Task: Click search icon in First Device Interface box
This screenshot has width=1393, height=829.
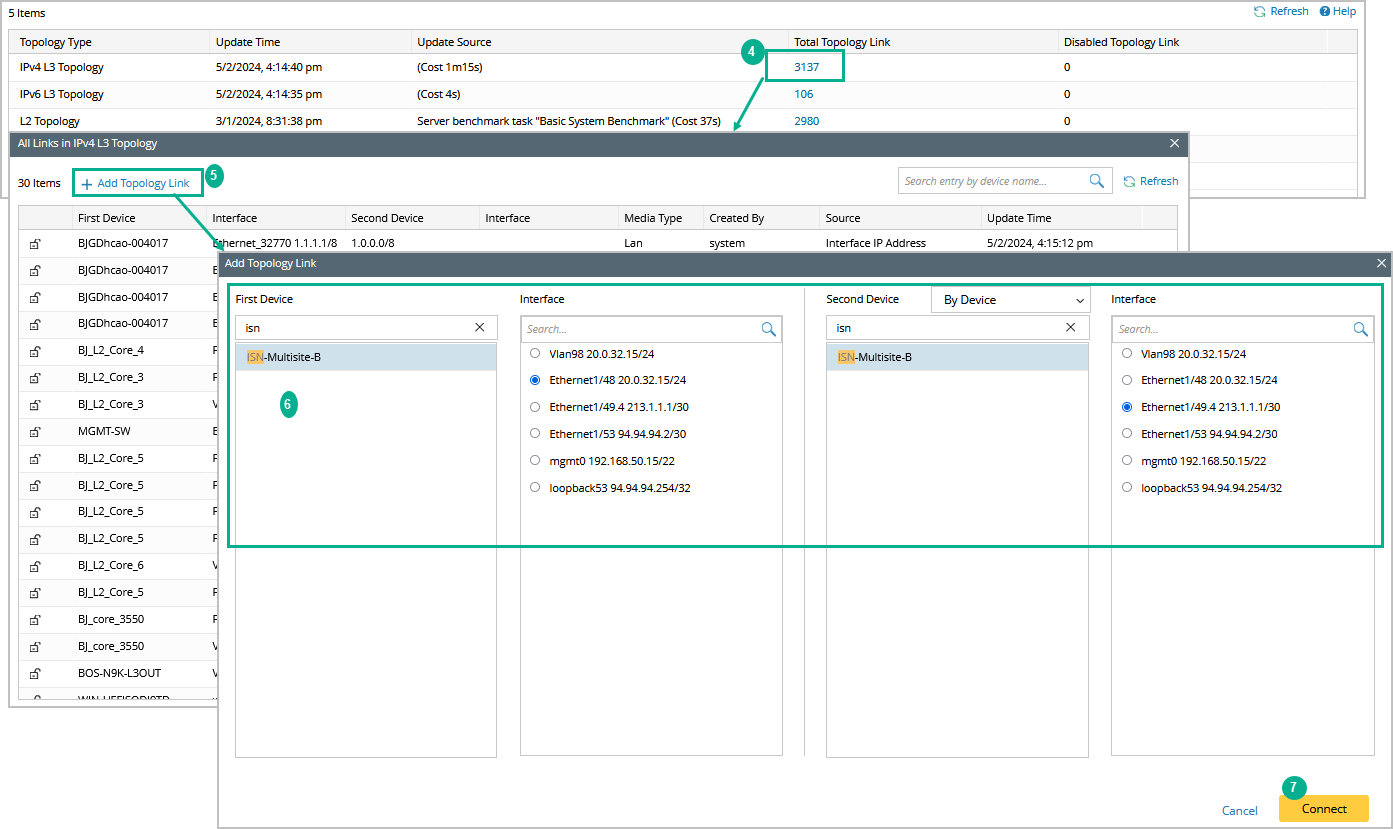Action: pyautogui.click(x=768, y=329)
